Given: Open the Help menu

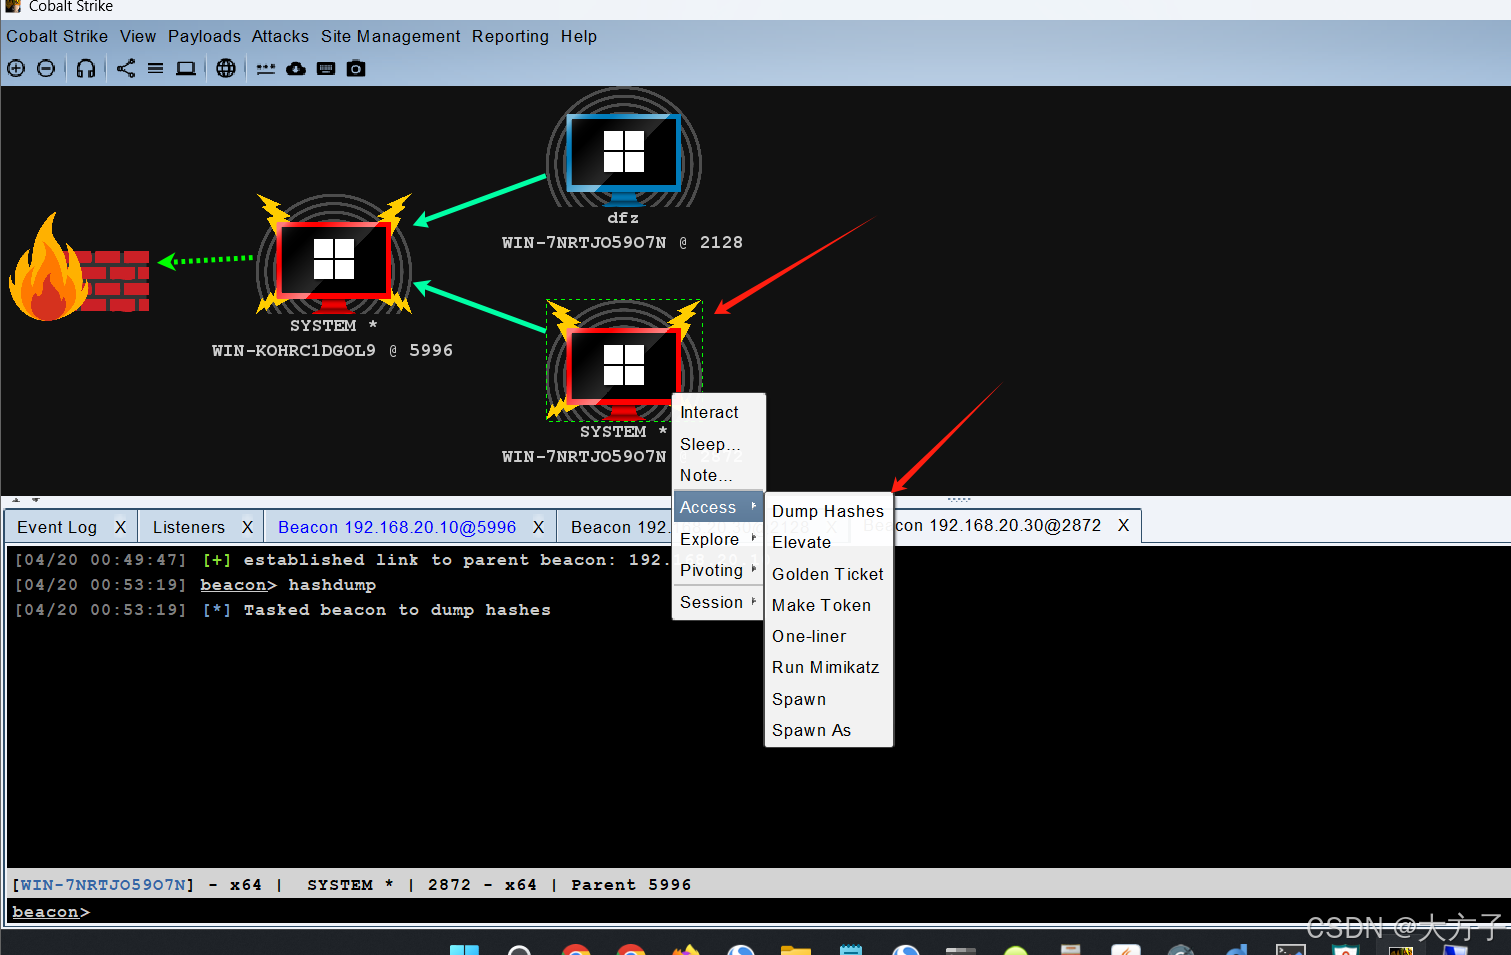Looking at the screenshot, I should [578, 36].
